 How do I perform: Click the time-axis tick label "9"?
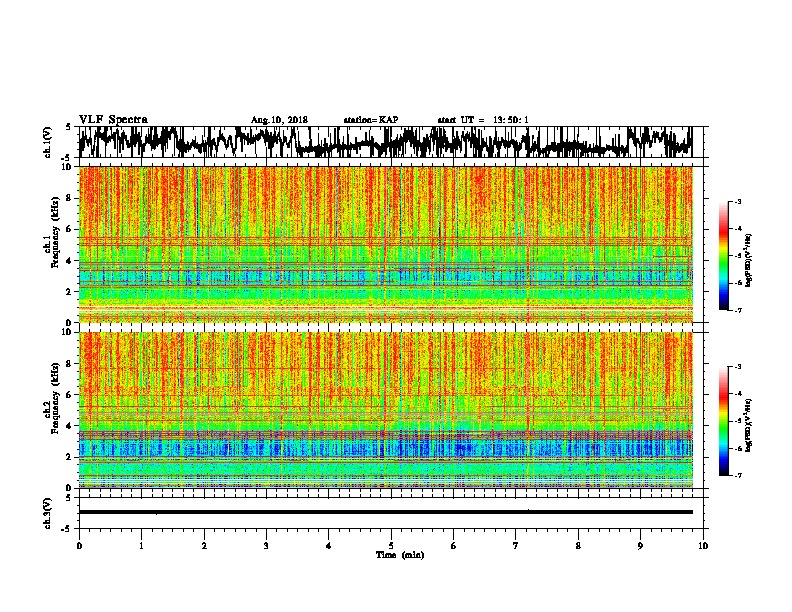pyautogui.click(x=640, y=546)
